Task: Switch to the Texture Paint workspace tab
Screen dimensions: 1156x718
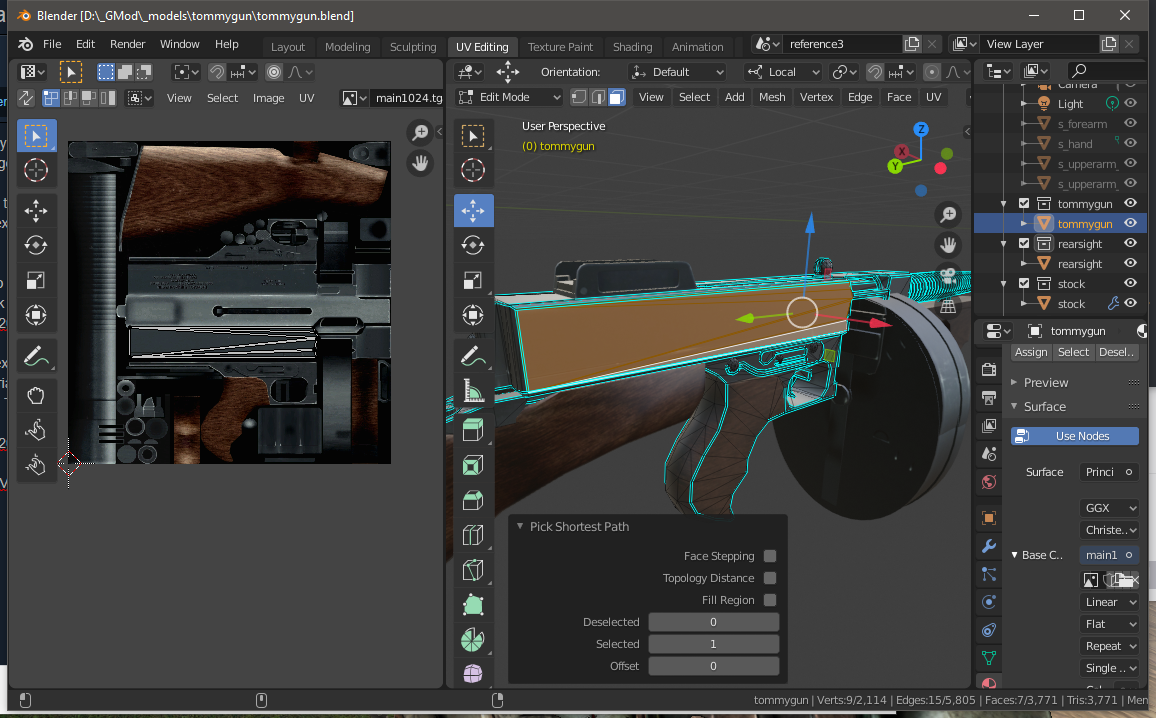Action: 560,47
